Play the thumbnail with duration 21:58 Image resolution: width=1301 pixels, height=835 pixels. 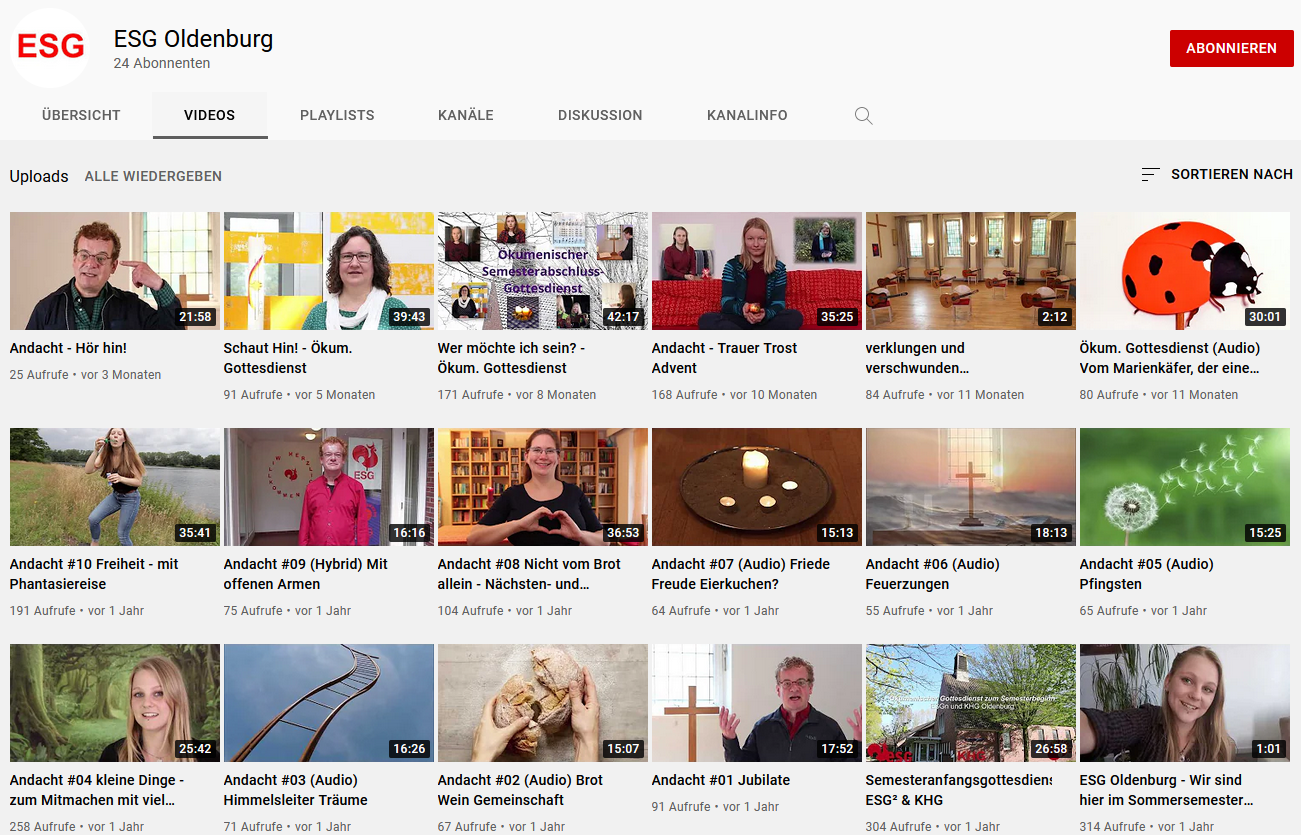coord(115,271)
